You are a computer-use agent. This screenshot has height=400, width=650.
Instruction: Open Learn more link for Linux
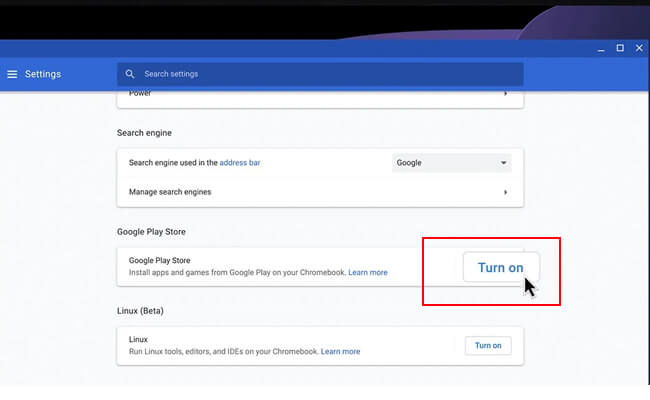[340, 352]
